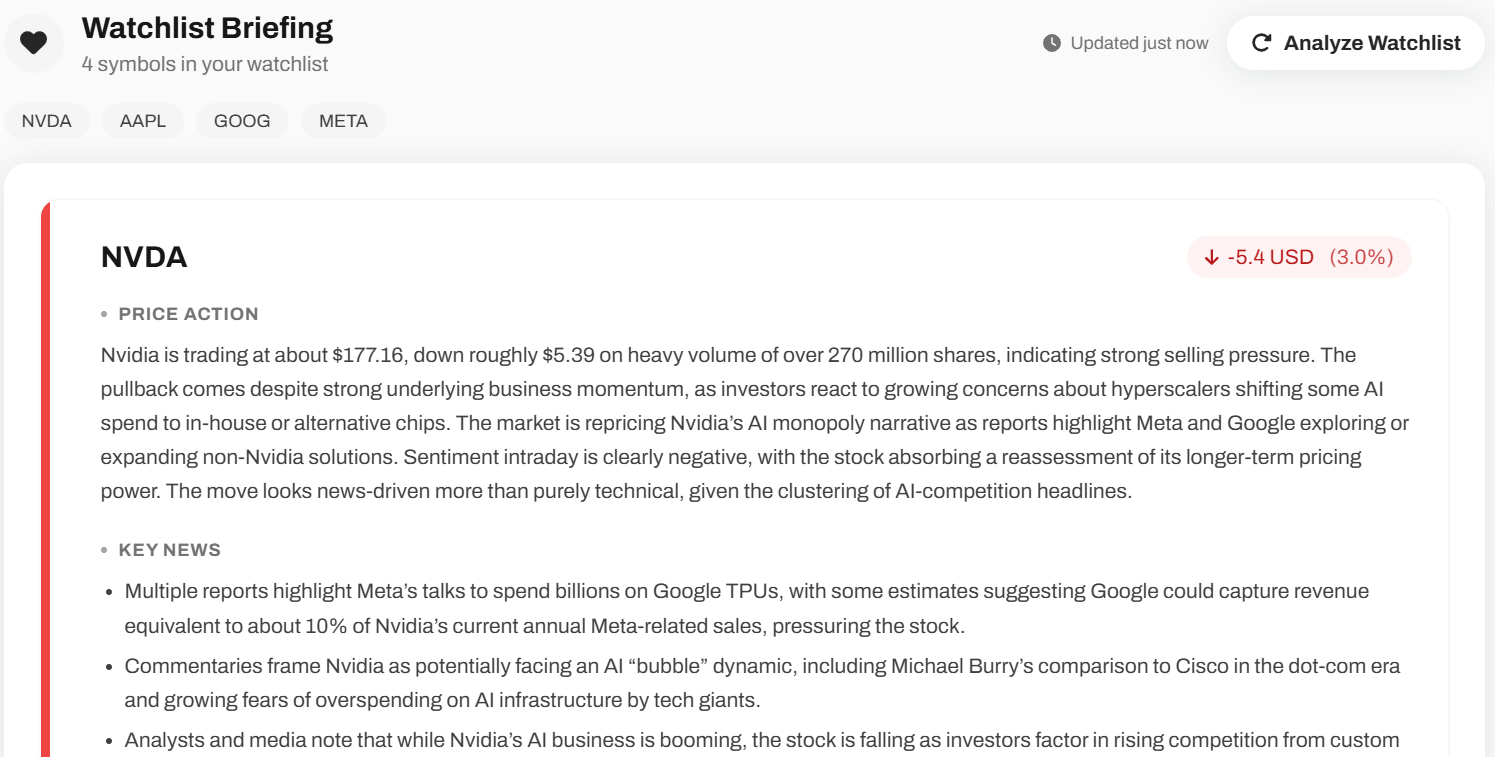Screen dimensions: 1495x757
Task: Click the PRICE ACTION section label
Action: [188, 314]
